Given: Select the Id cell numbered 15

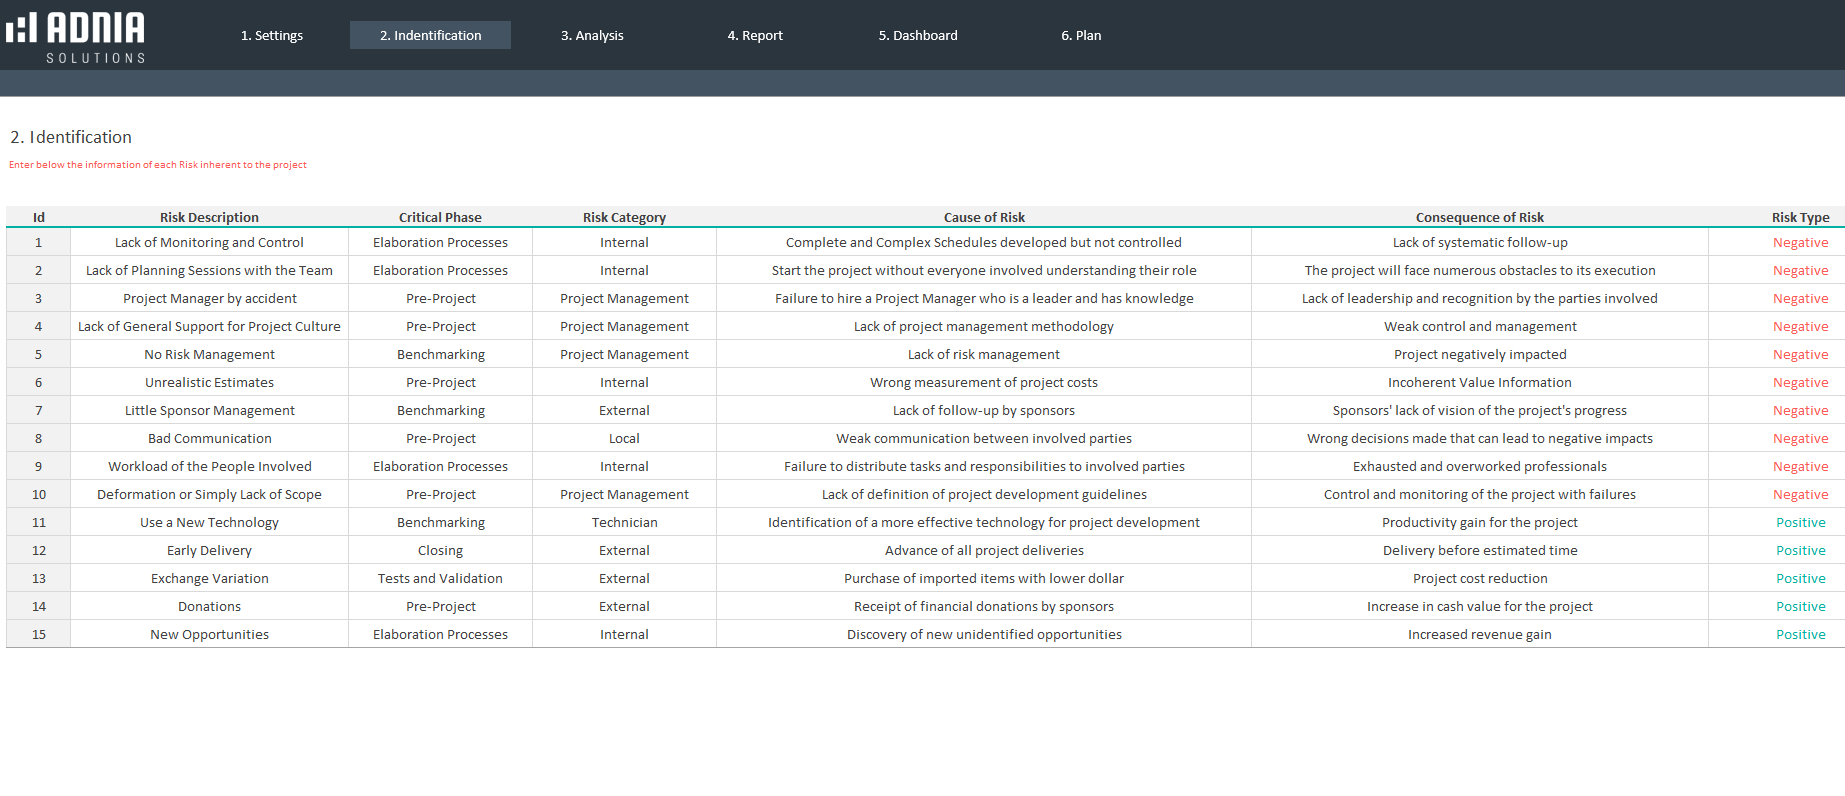Looking at the screenshot, I should [39, 634].
